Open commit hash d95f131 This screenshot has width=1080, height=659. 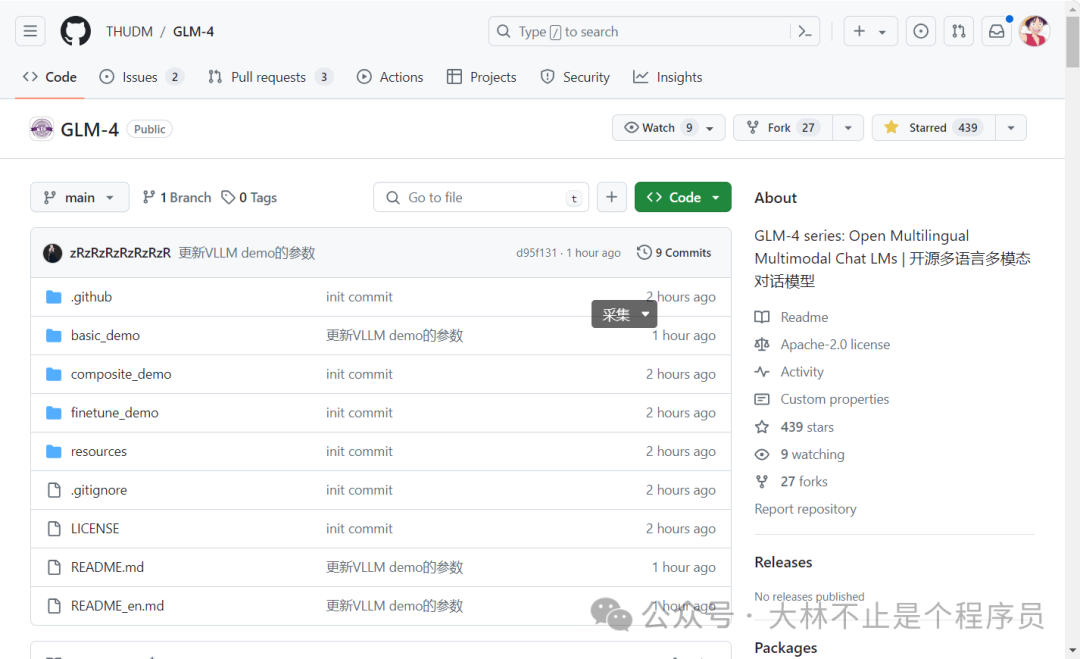(536, 253)
